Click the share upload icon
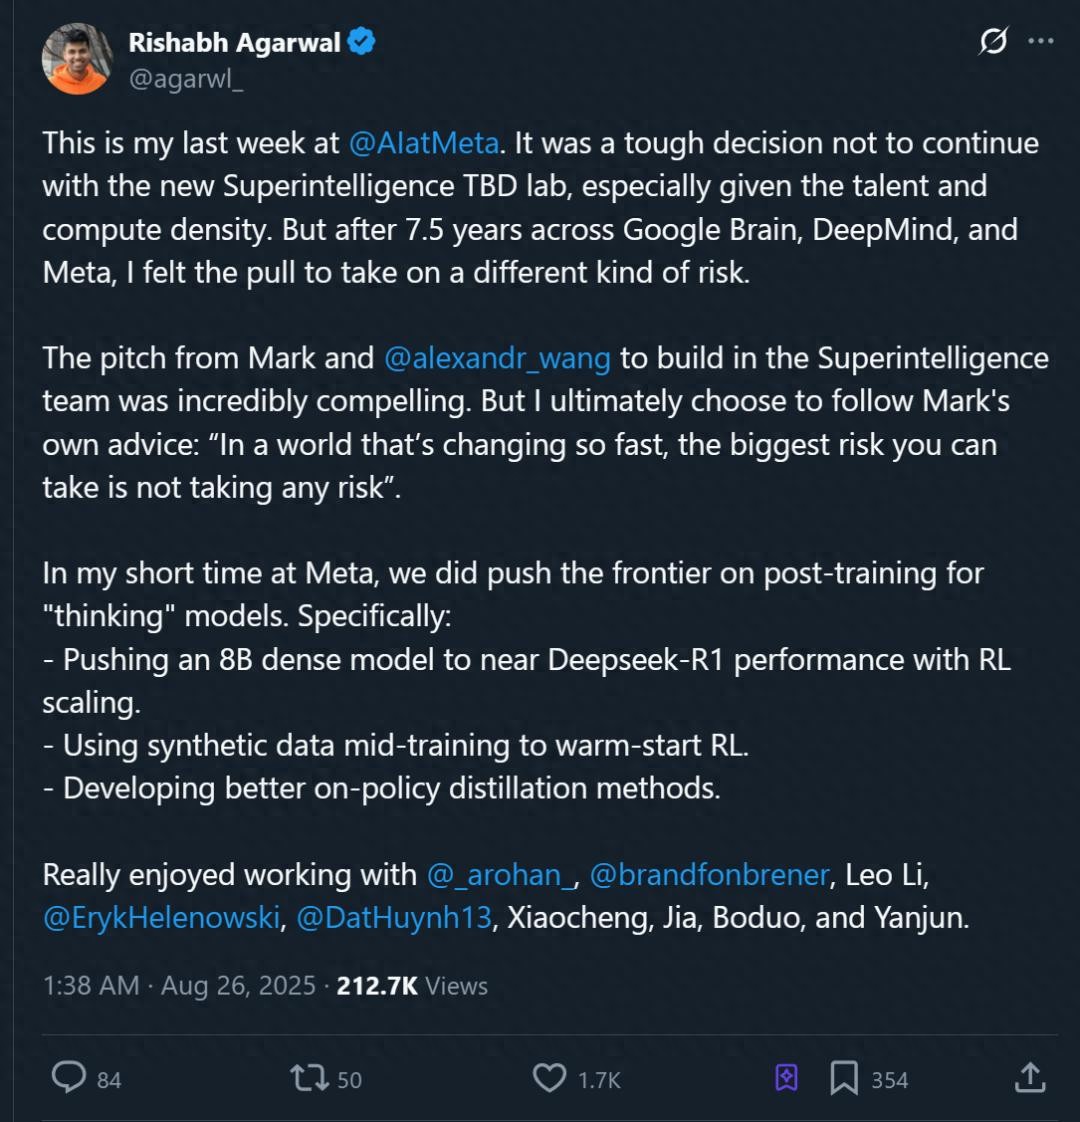1080x1122 pixels. (1030, 1077)
